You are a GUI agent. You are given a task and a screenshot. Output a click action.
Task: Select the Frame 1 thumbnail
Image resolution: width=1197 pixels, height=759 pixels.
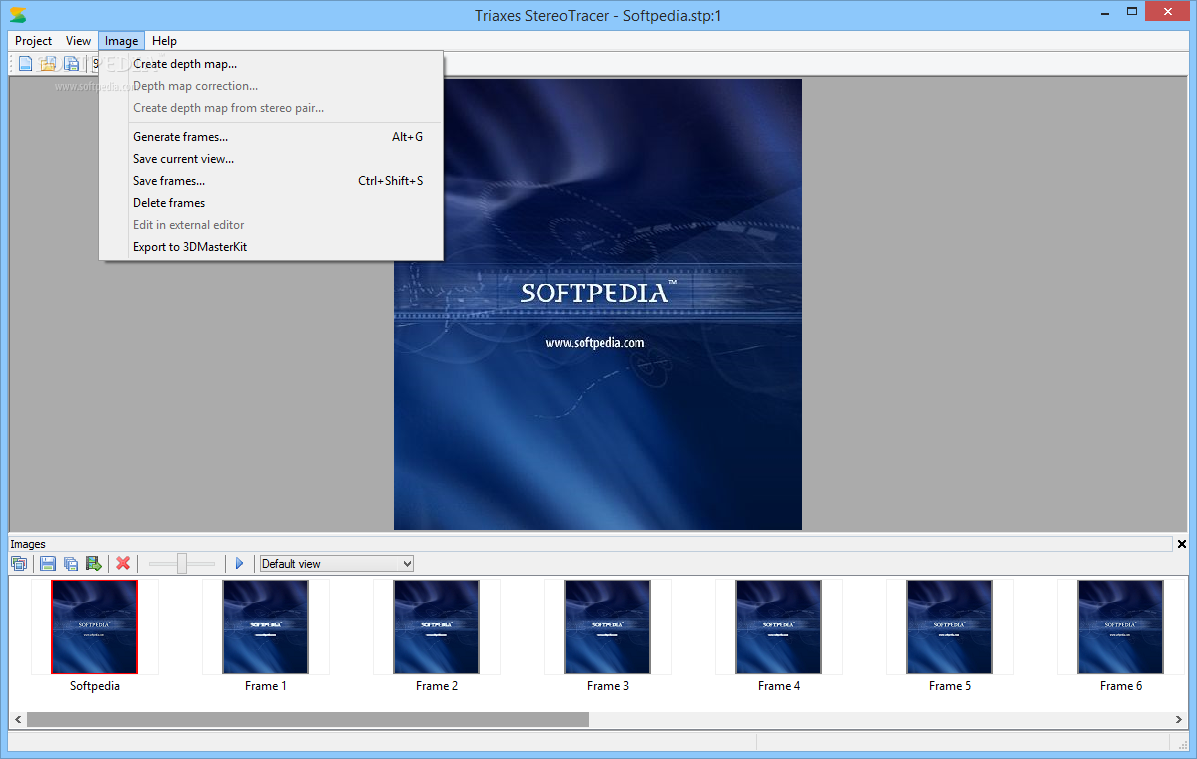click(x=266, y=627)
